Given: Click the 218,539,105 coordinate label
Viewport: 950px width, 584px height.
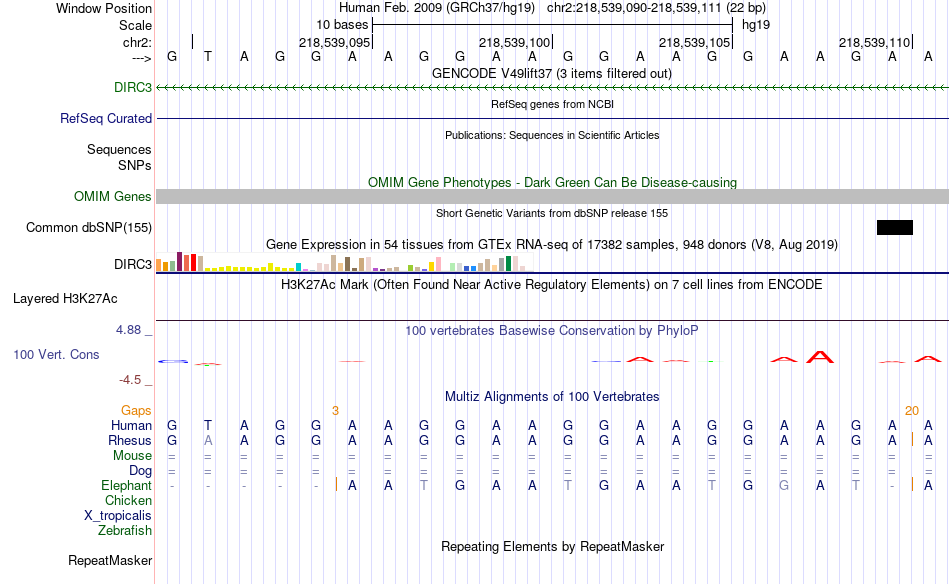Looking at the screenshot, I should click(x=694, y=42).
